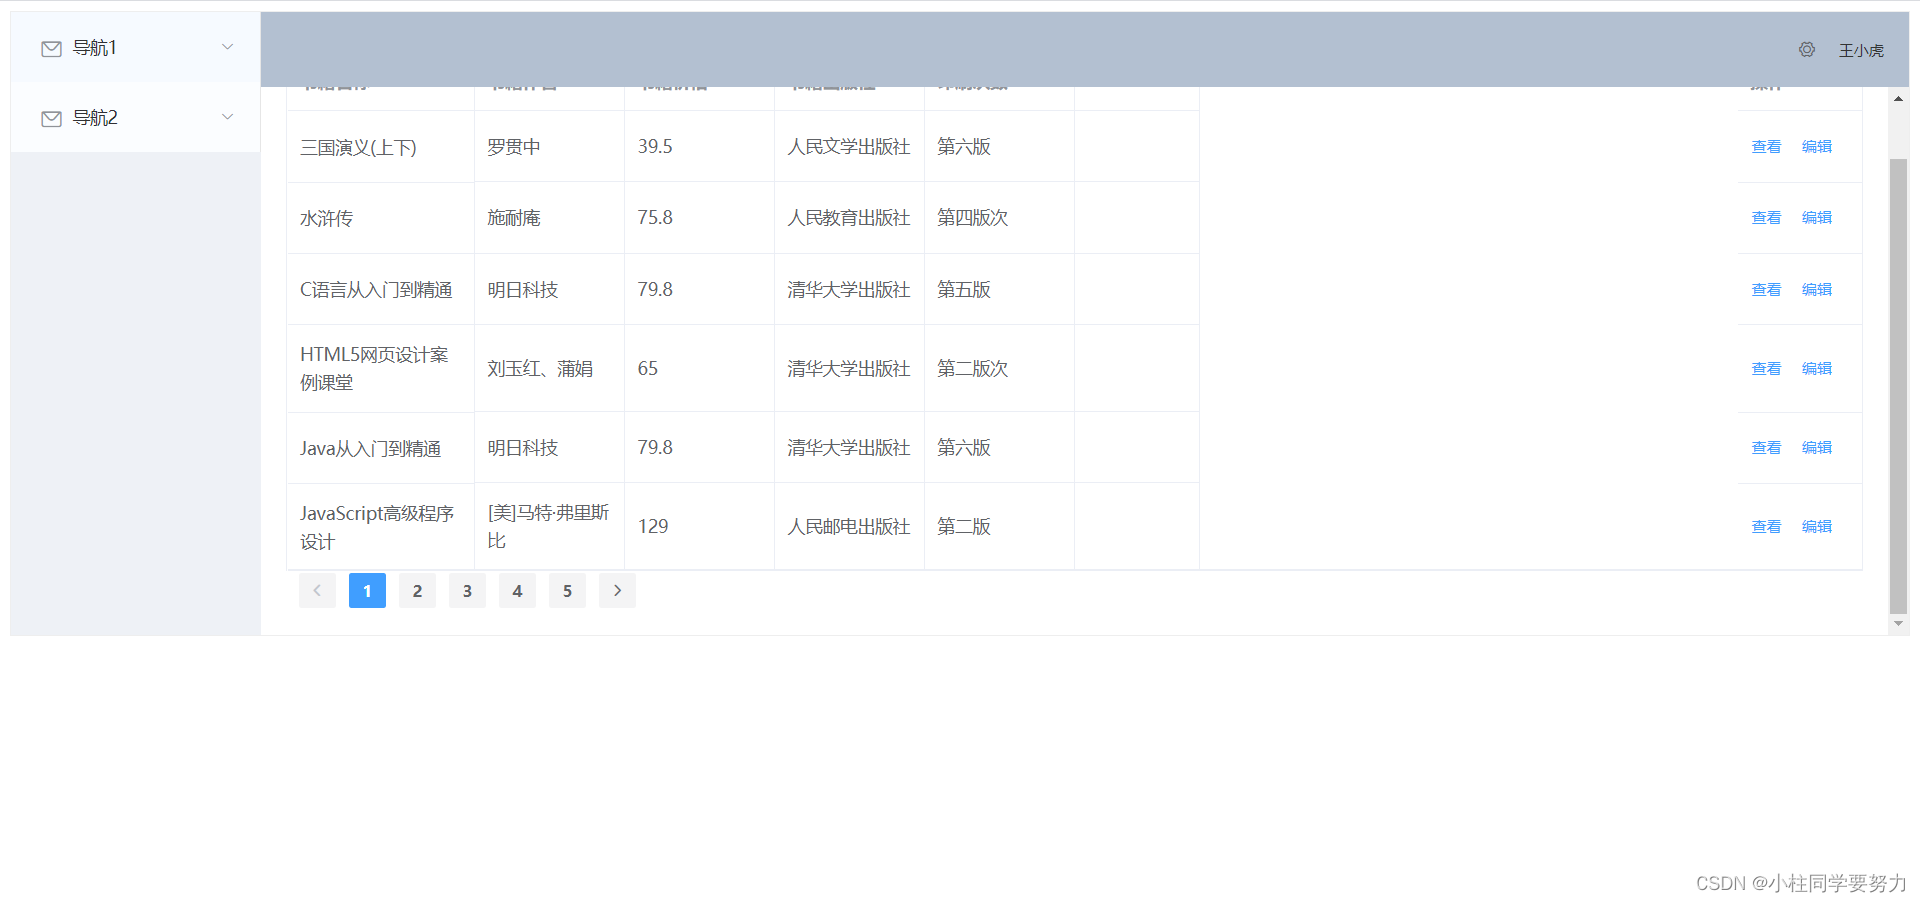Click the publisher cell 人民教育出版社
Image resolution: width=1920 pixels, height=902 pixels.
click(x=849, y=218)
